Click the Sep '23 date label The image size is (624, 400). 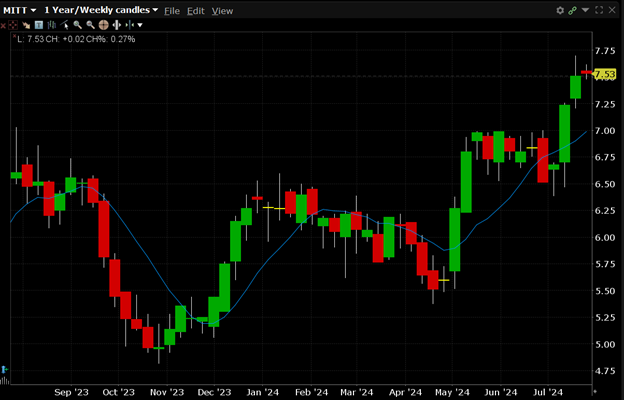click(x=71, y=392)
